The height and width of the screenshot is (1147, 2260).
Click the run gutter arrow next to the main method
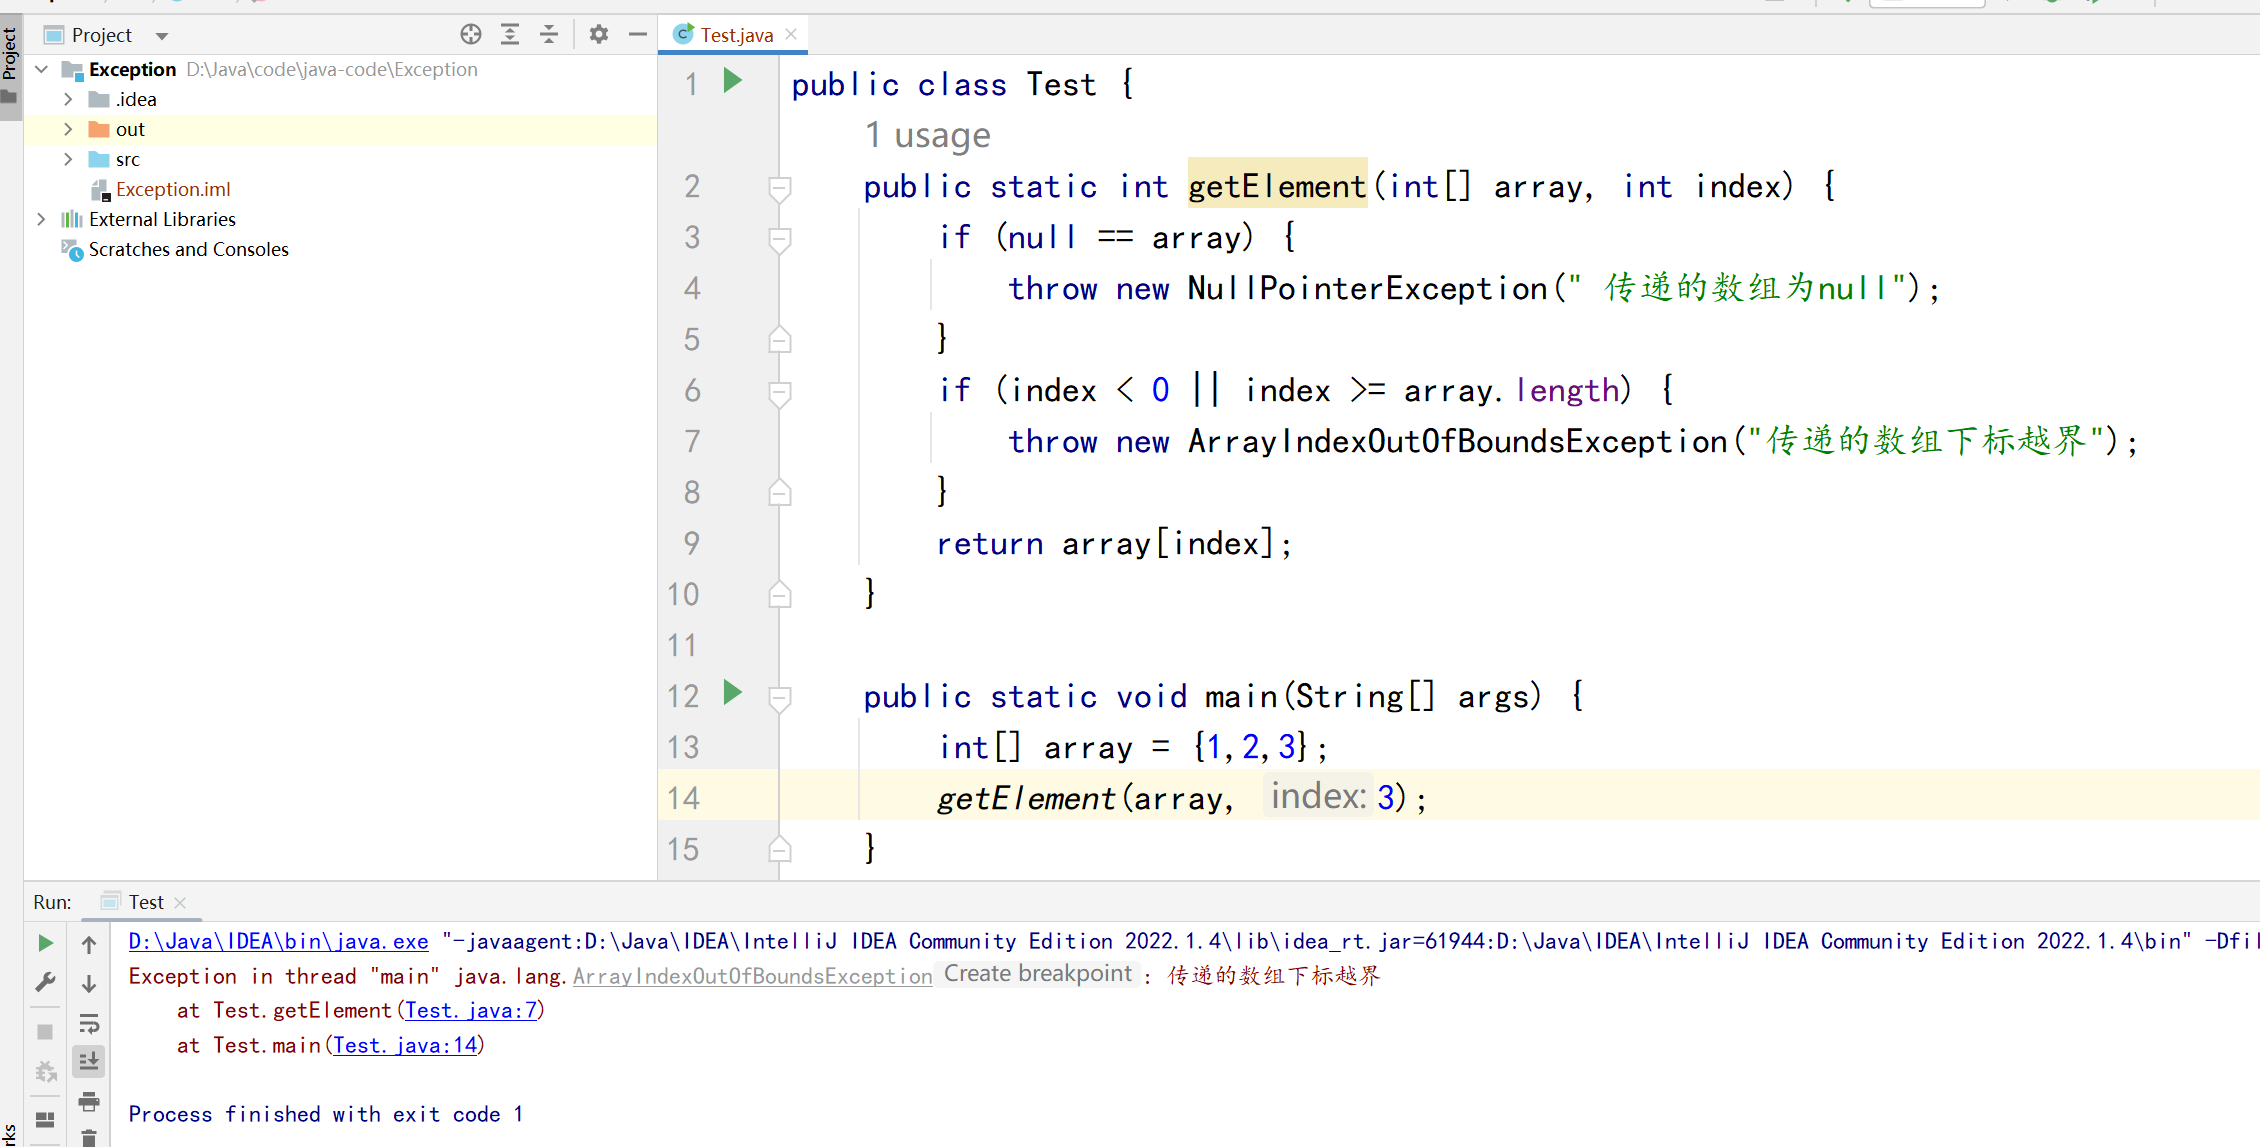pos(733,692)
